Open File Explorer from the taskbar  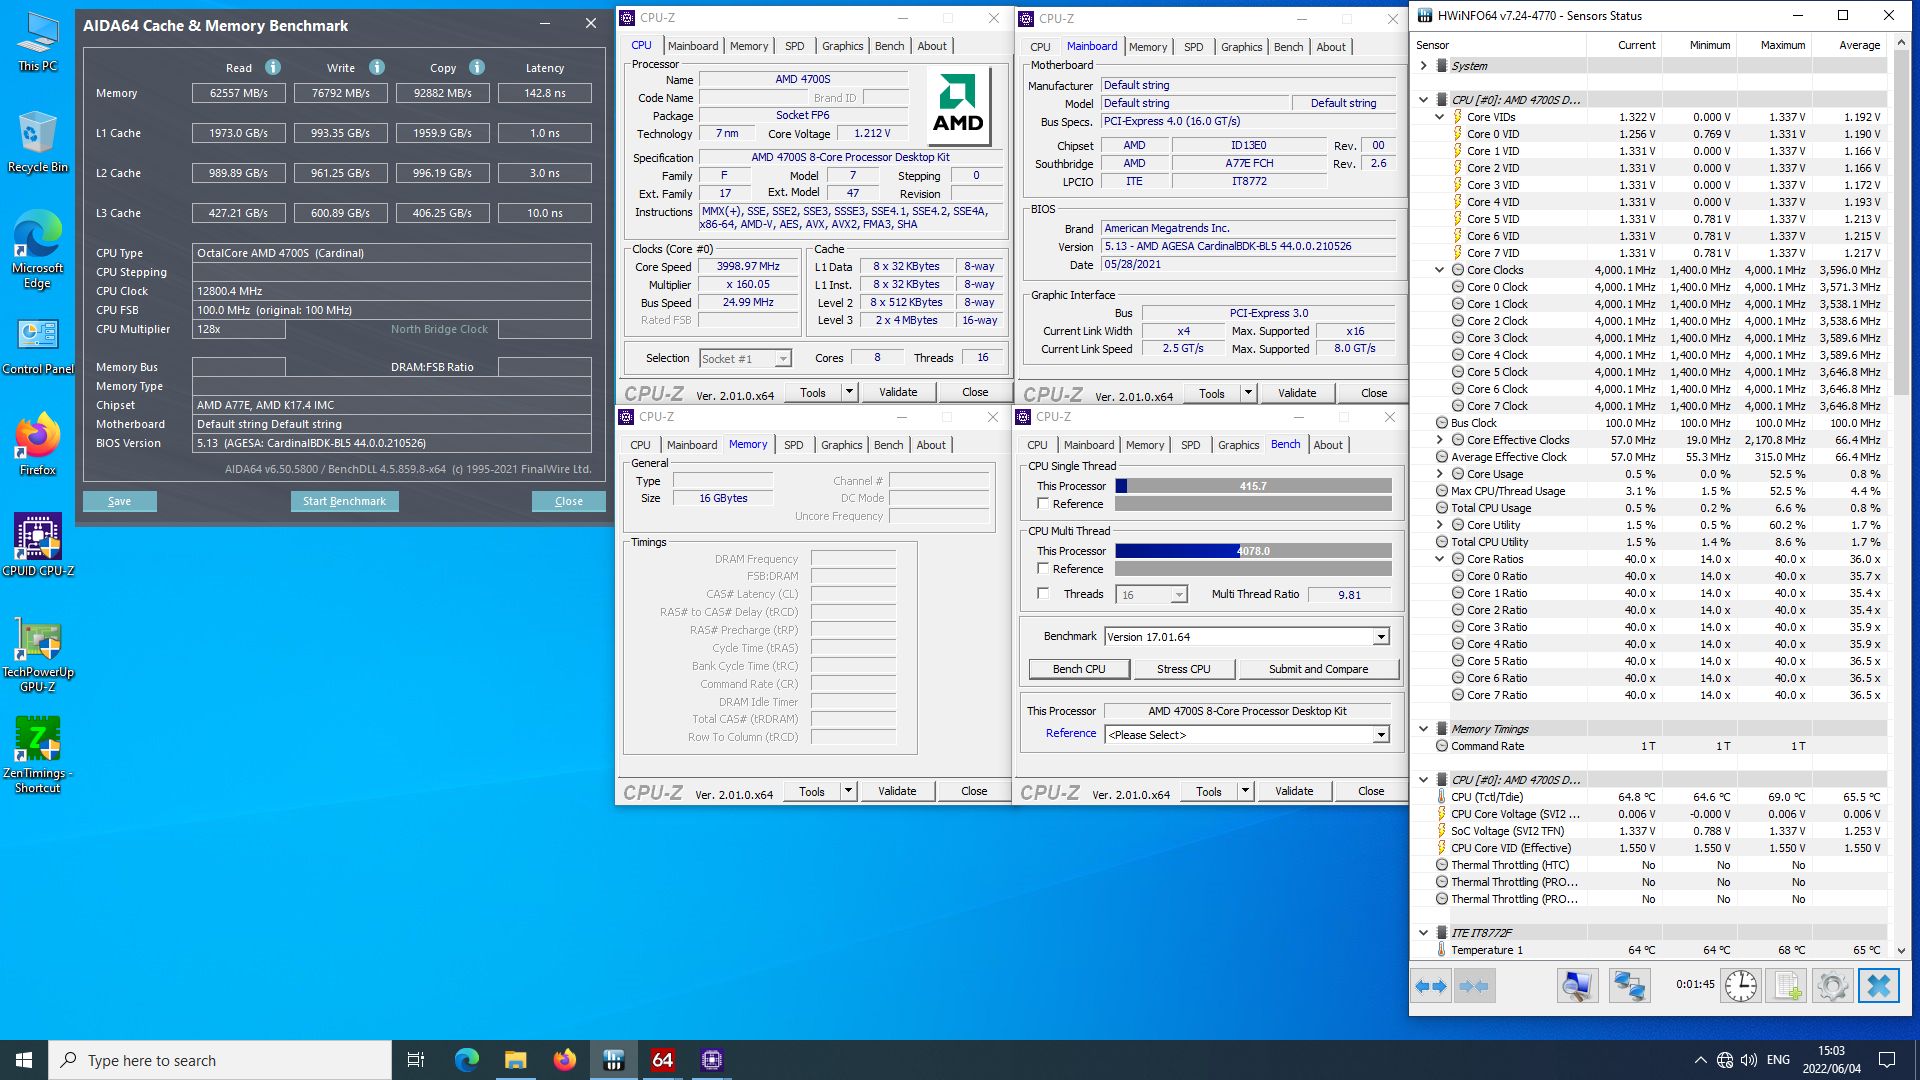click(x=515, y=1060)
